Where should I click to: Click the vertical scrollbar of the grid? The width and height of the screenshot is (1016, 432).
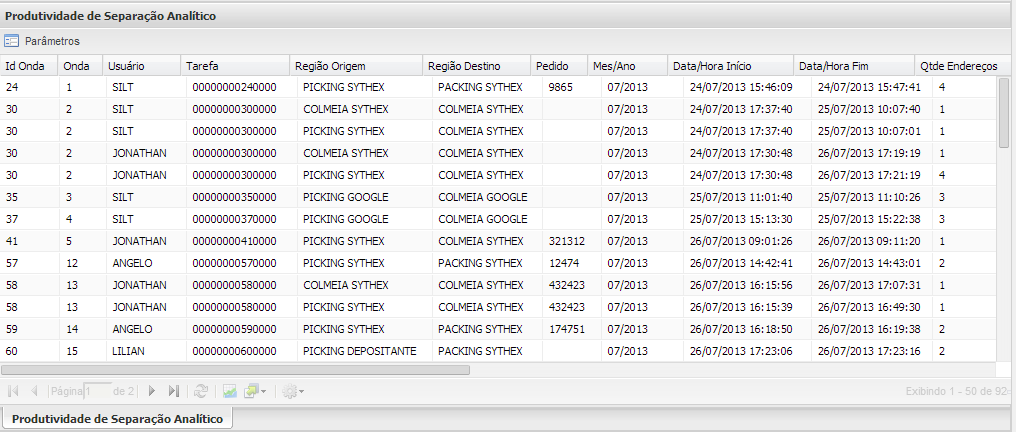click(1004, 112)
